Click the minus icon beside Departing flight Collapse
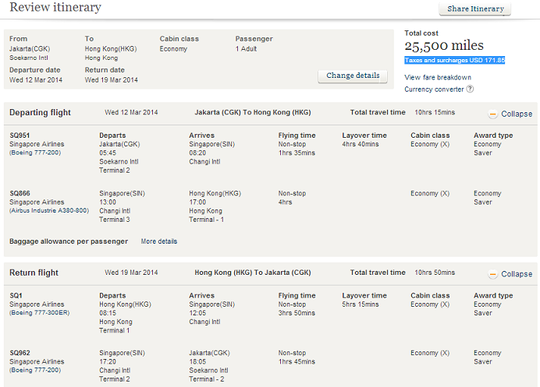Screen dimensions: 540x387 point(493,114)
